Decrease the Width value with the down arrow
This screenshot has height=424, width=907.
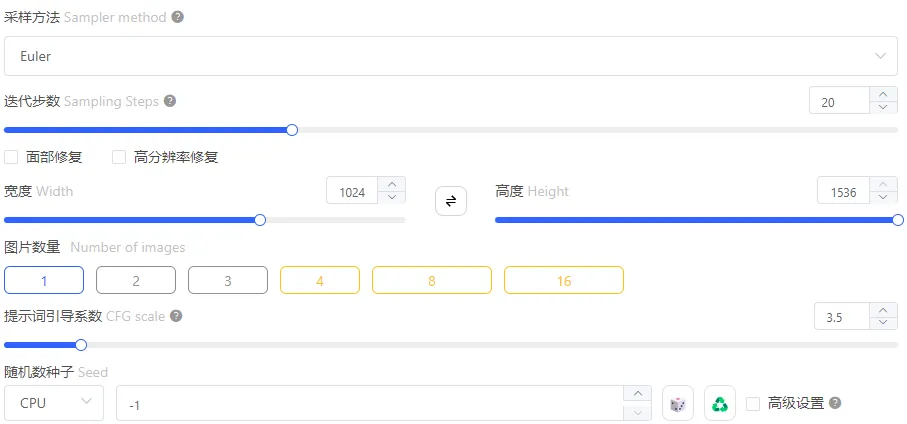point(392,197)
